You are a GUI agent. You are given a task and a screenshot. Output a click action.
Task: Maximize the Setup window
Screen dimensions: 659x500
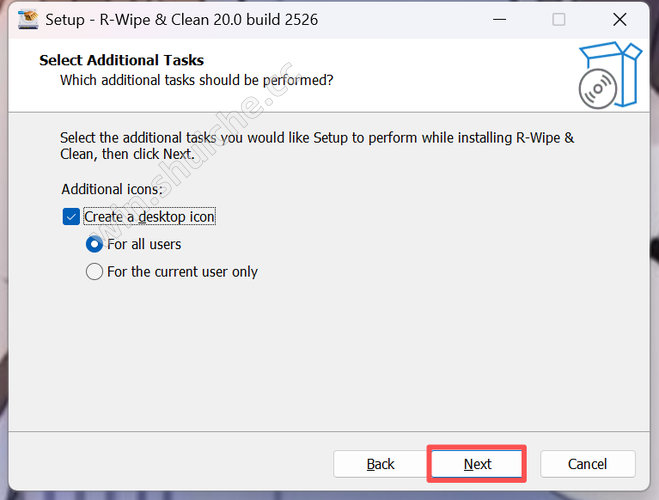click(558, 19)
